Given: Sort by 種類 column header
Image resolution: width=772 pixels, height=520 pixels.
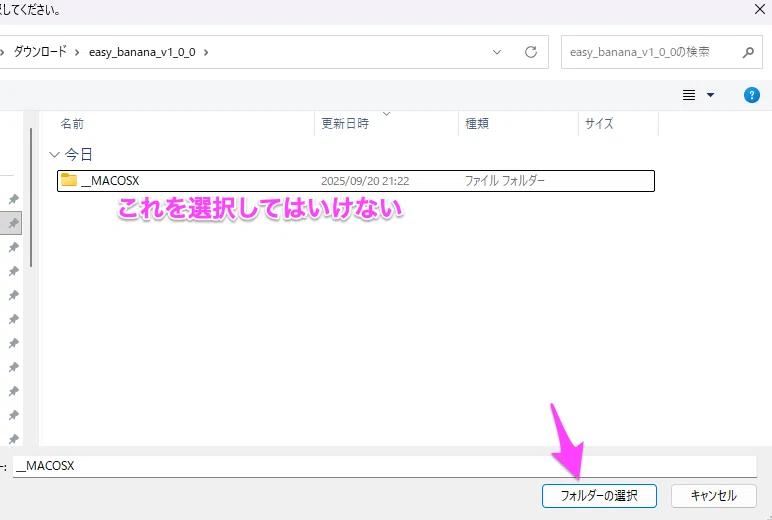Looking at the screenshot, I should (x=477, y=124).
